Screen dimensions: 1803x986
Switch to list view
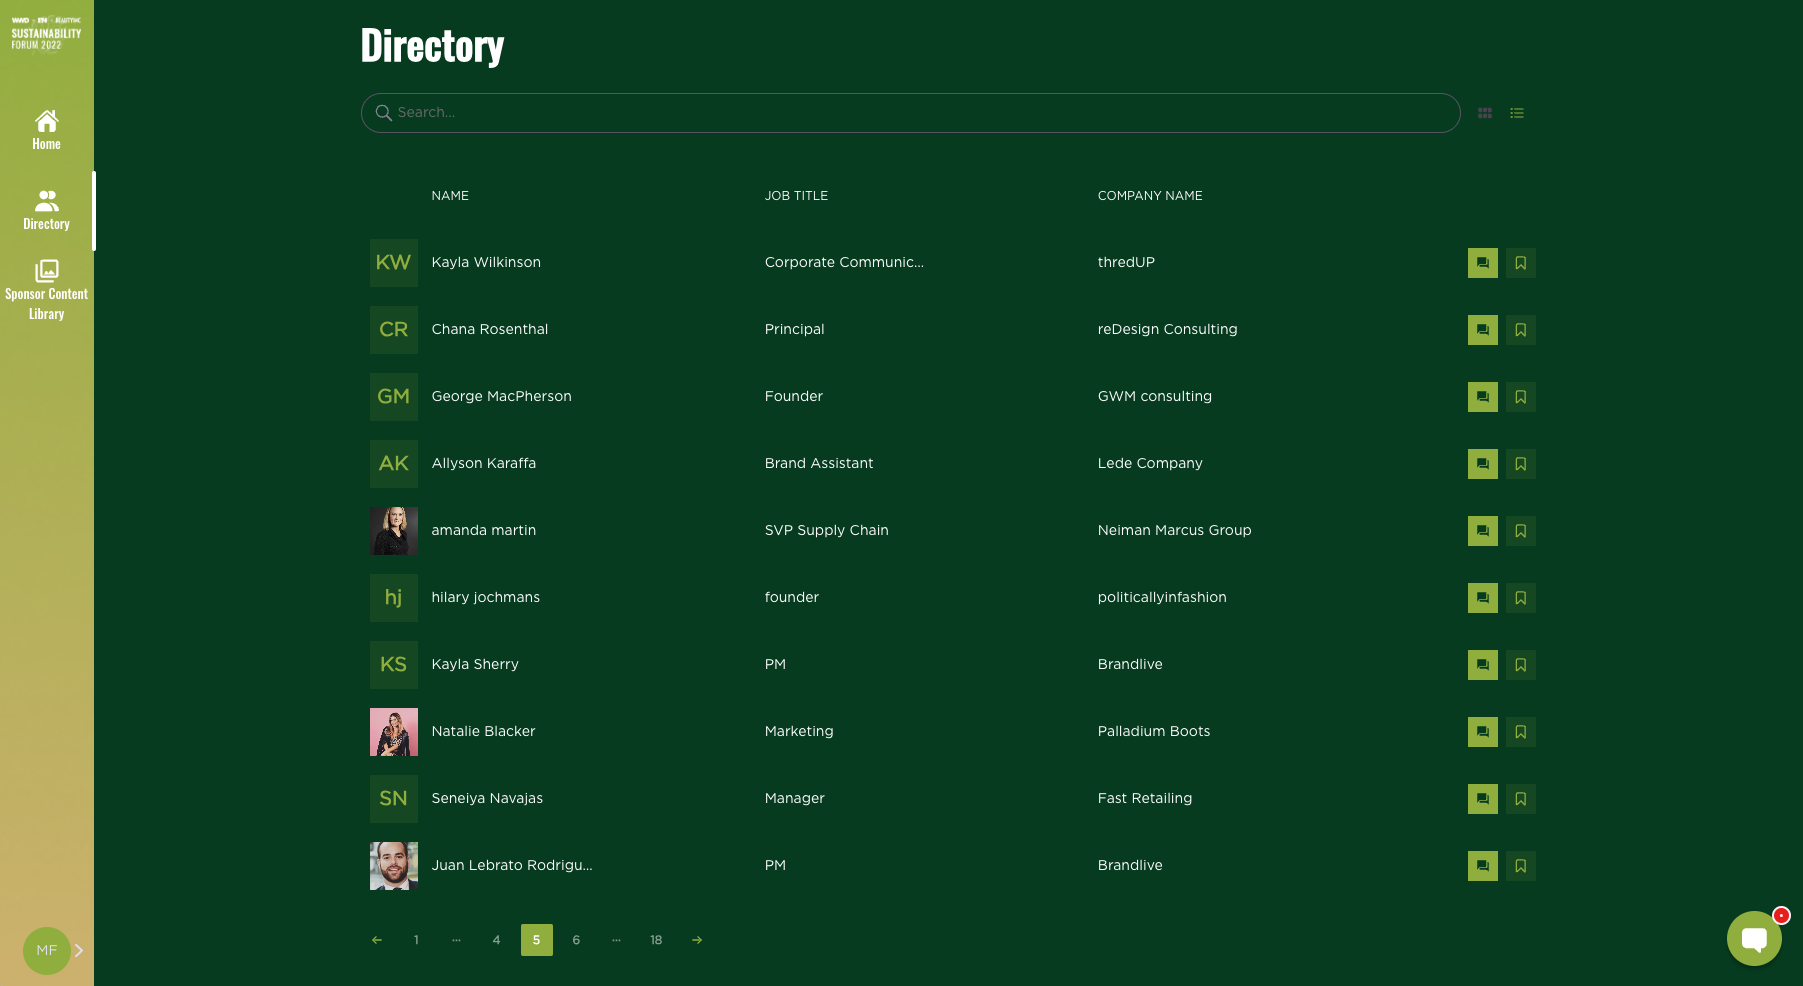pyautogui.click(x=1517, y=113)
